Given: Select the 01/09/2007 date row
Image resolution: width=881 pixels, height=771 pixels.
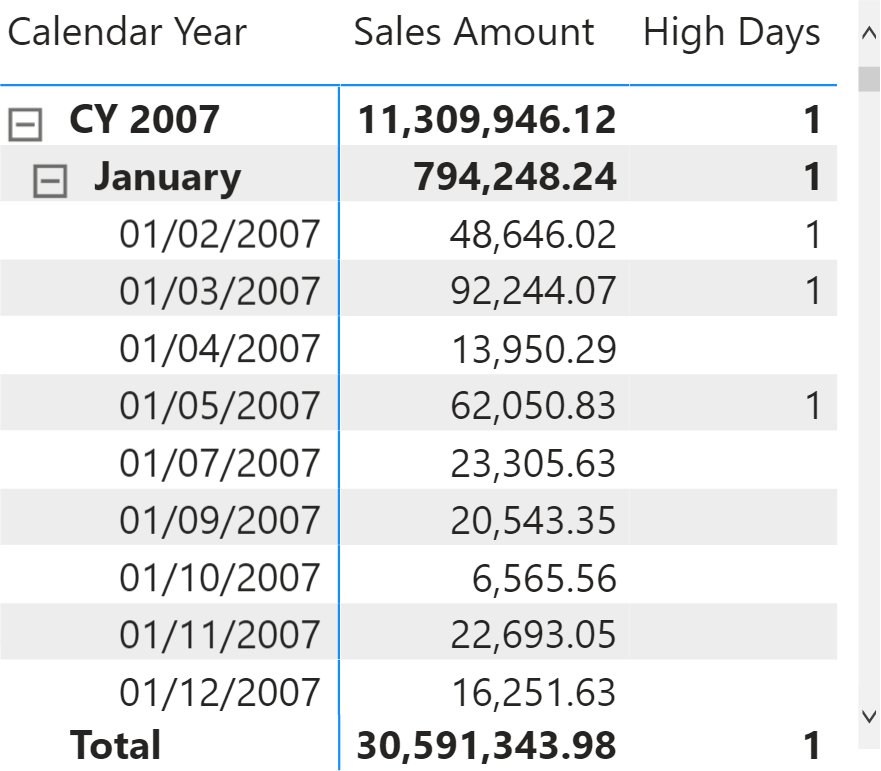Looking at the screenshot, I should click(419, 517).
